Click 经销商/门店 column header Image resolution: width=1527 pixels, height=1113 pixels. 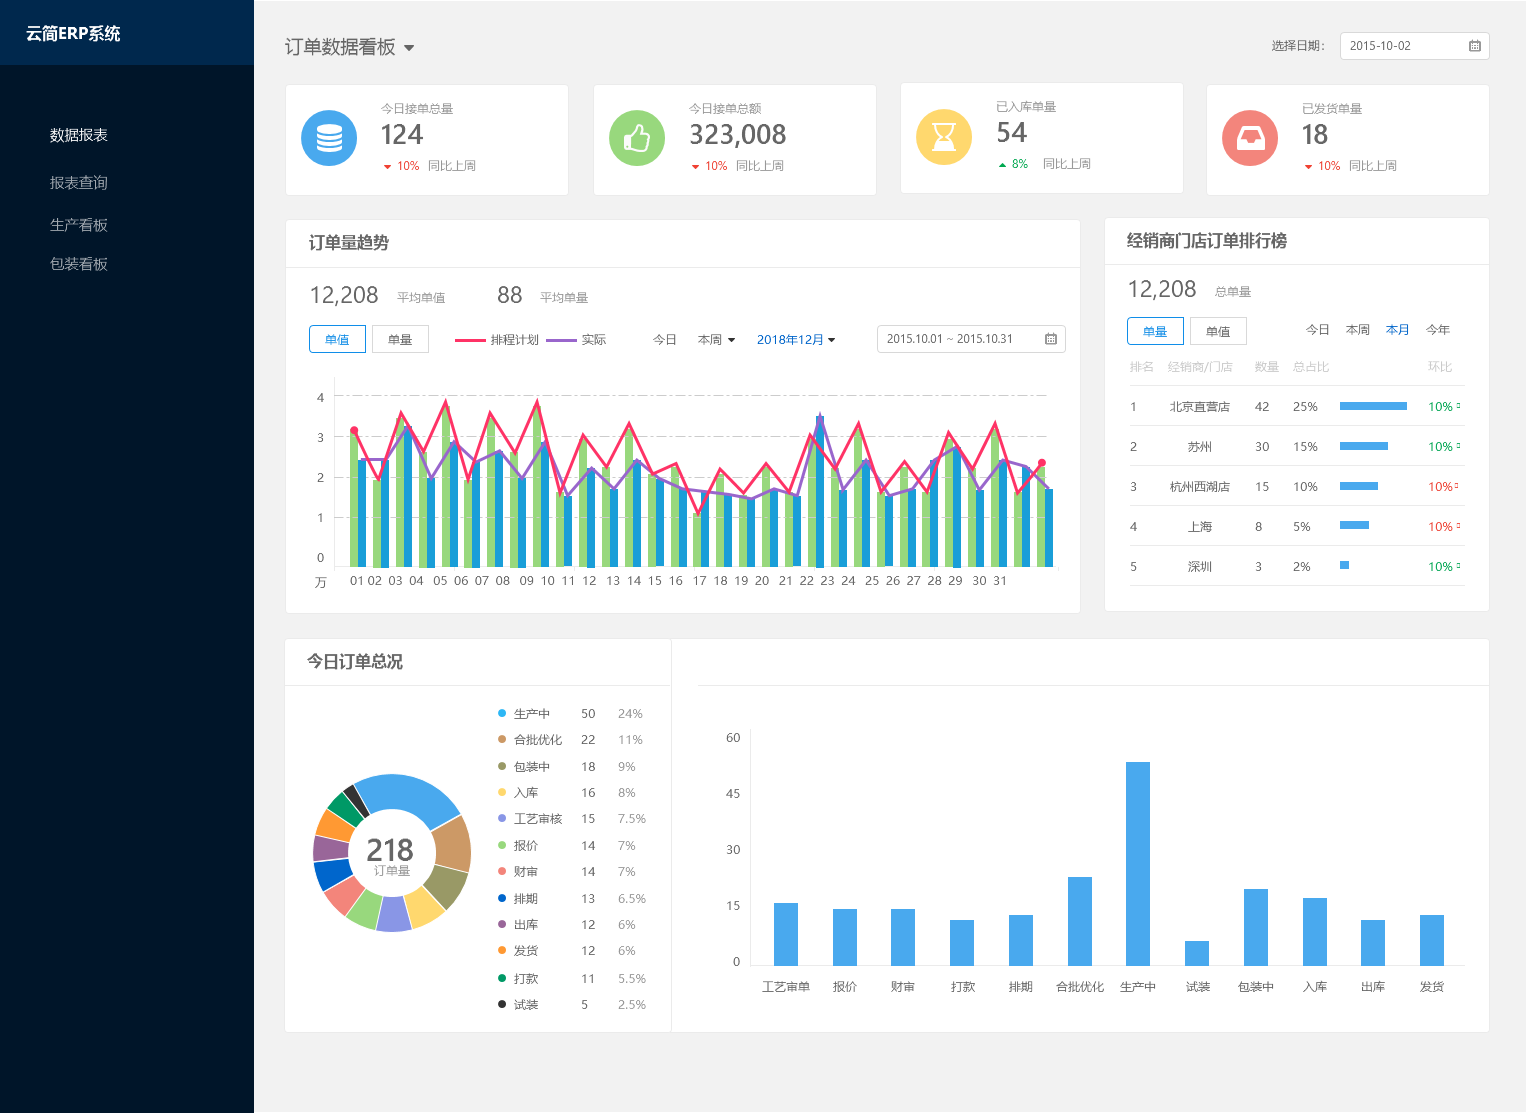tap(1200, 367)
